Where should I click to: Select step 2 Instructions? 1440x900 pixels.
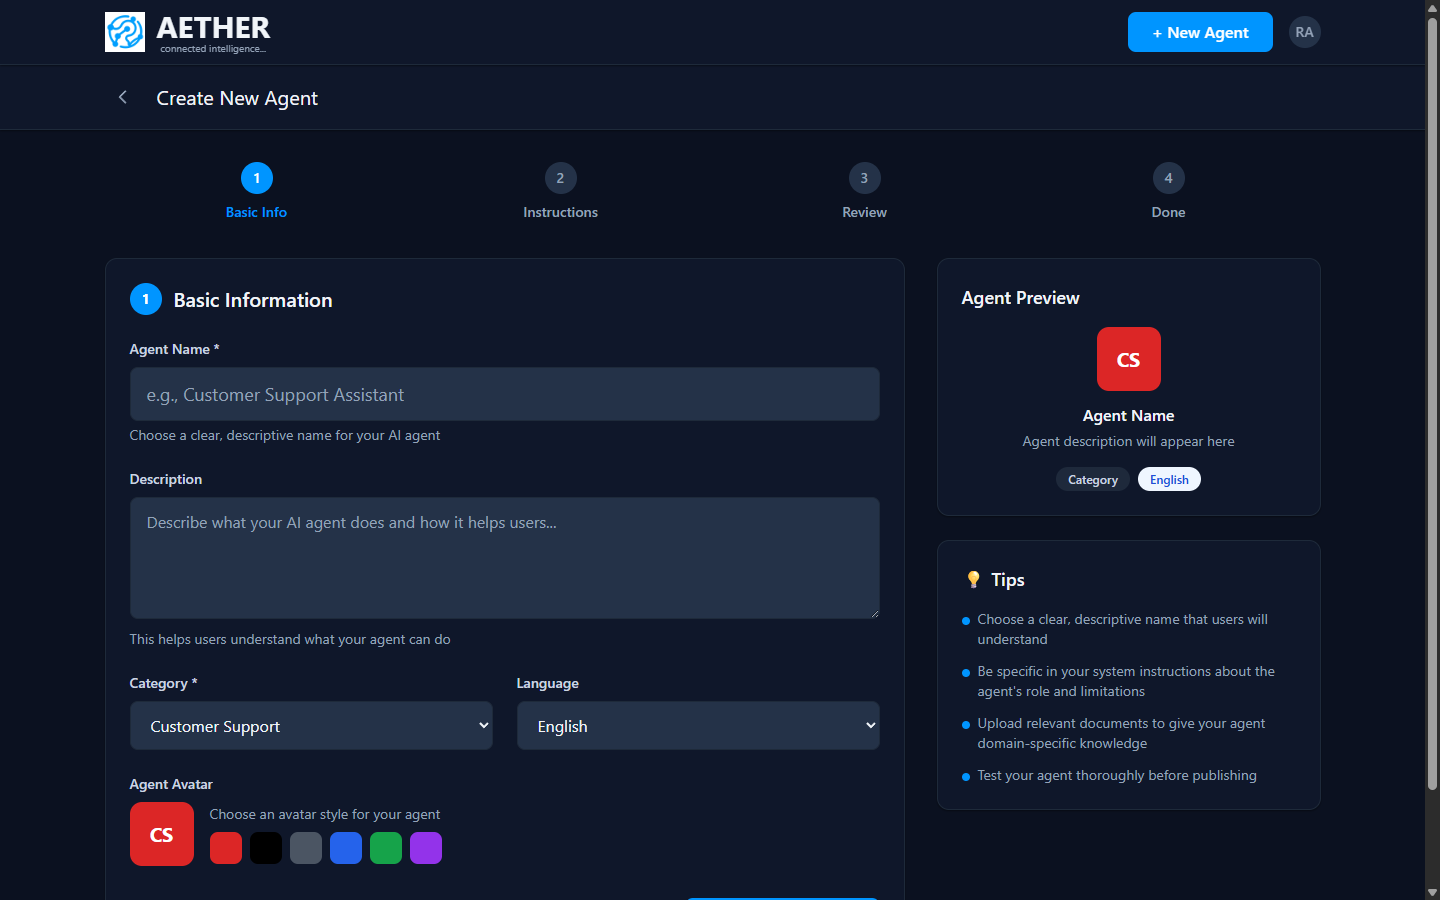click(560, 191)
